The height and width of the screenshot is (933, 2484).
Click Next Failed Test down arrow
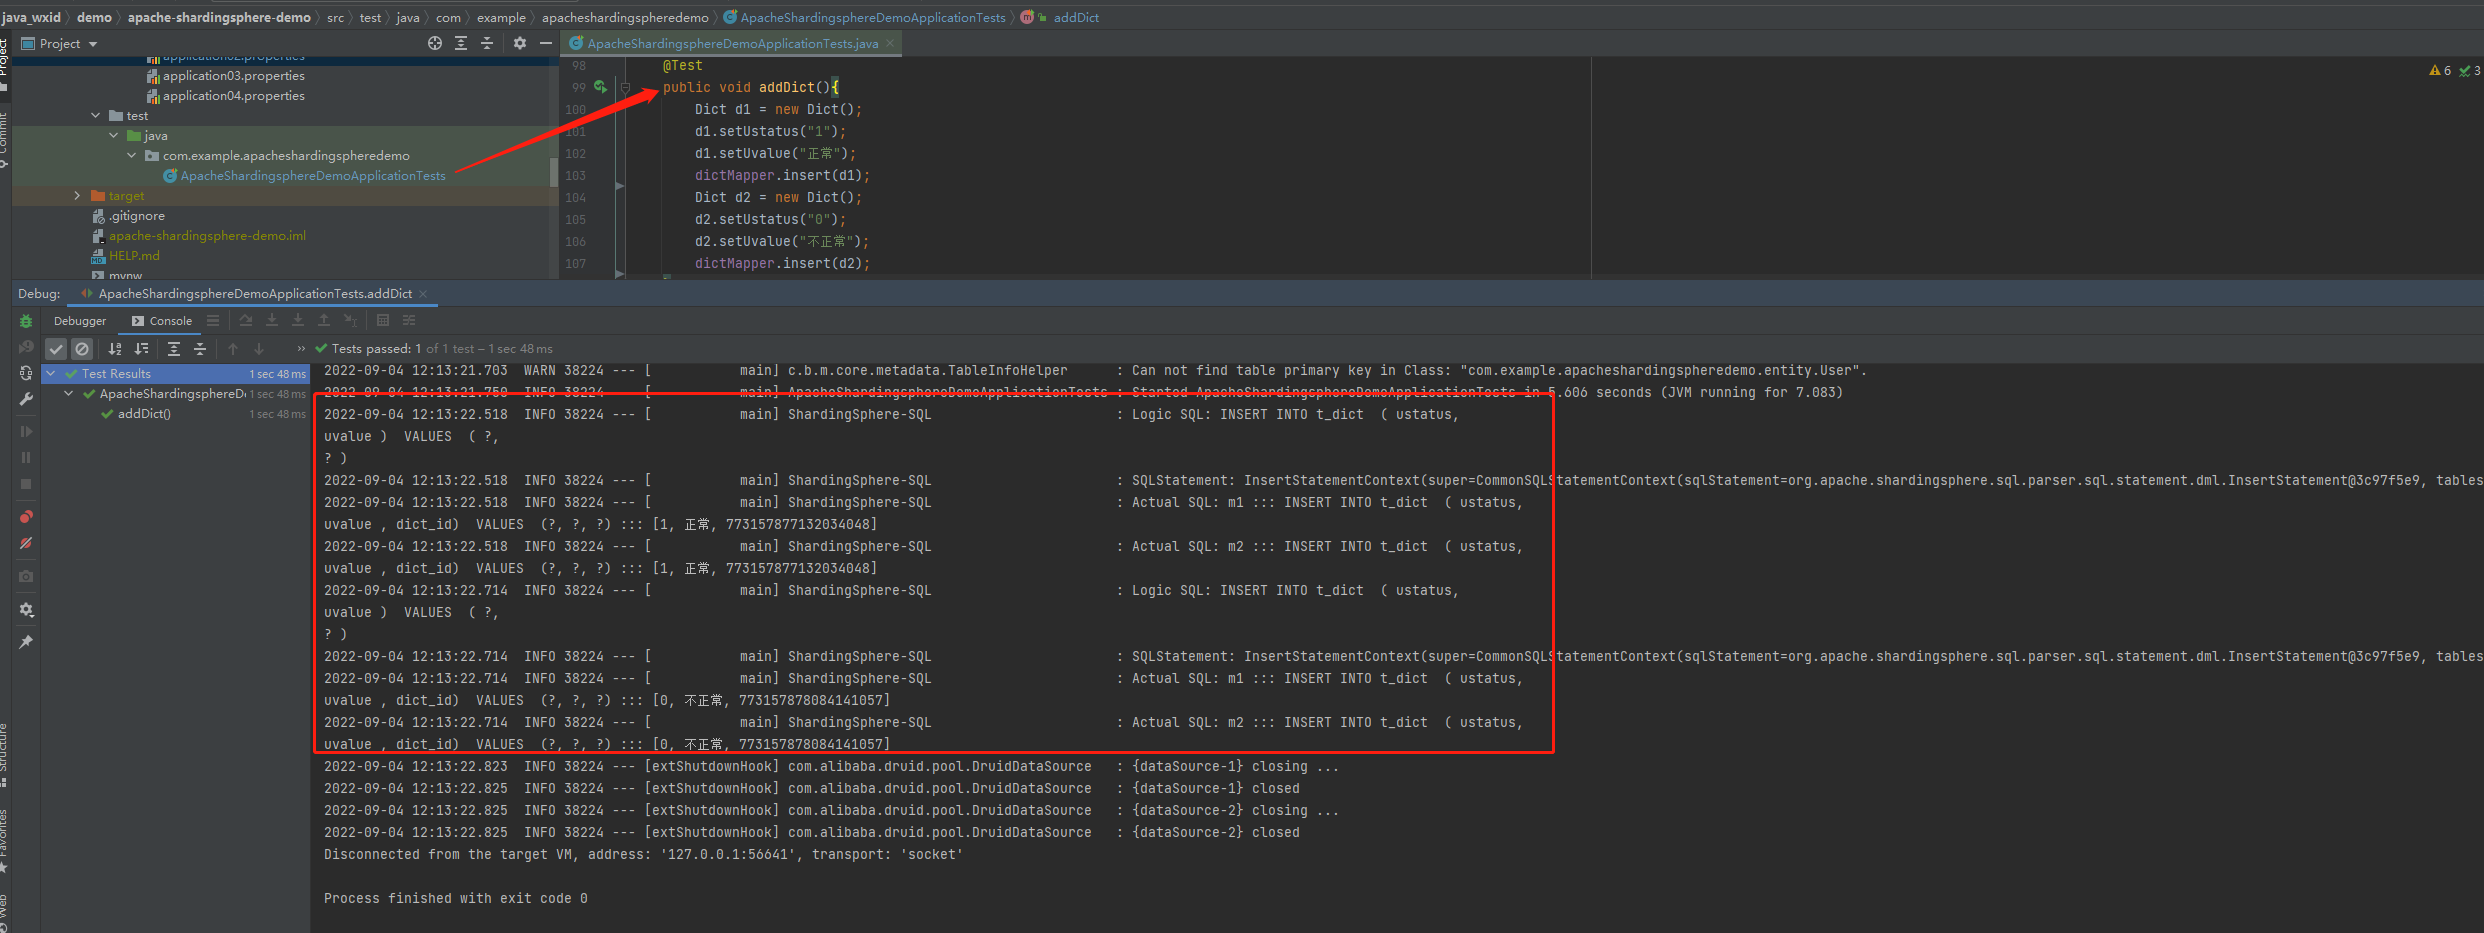[x=259, y=348]
